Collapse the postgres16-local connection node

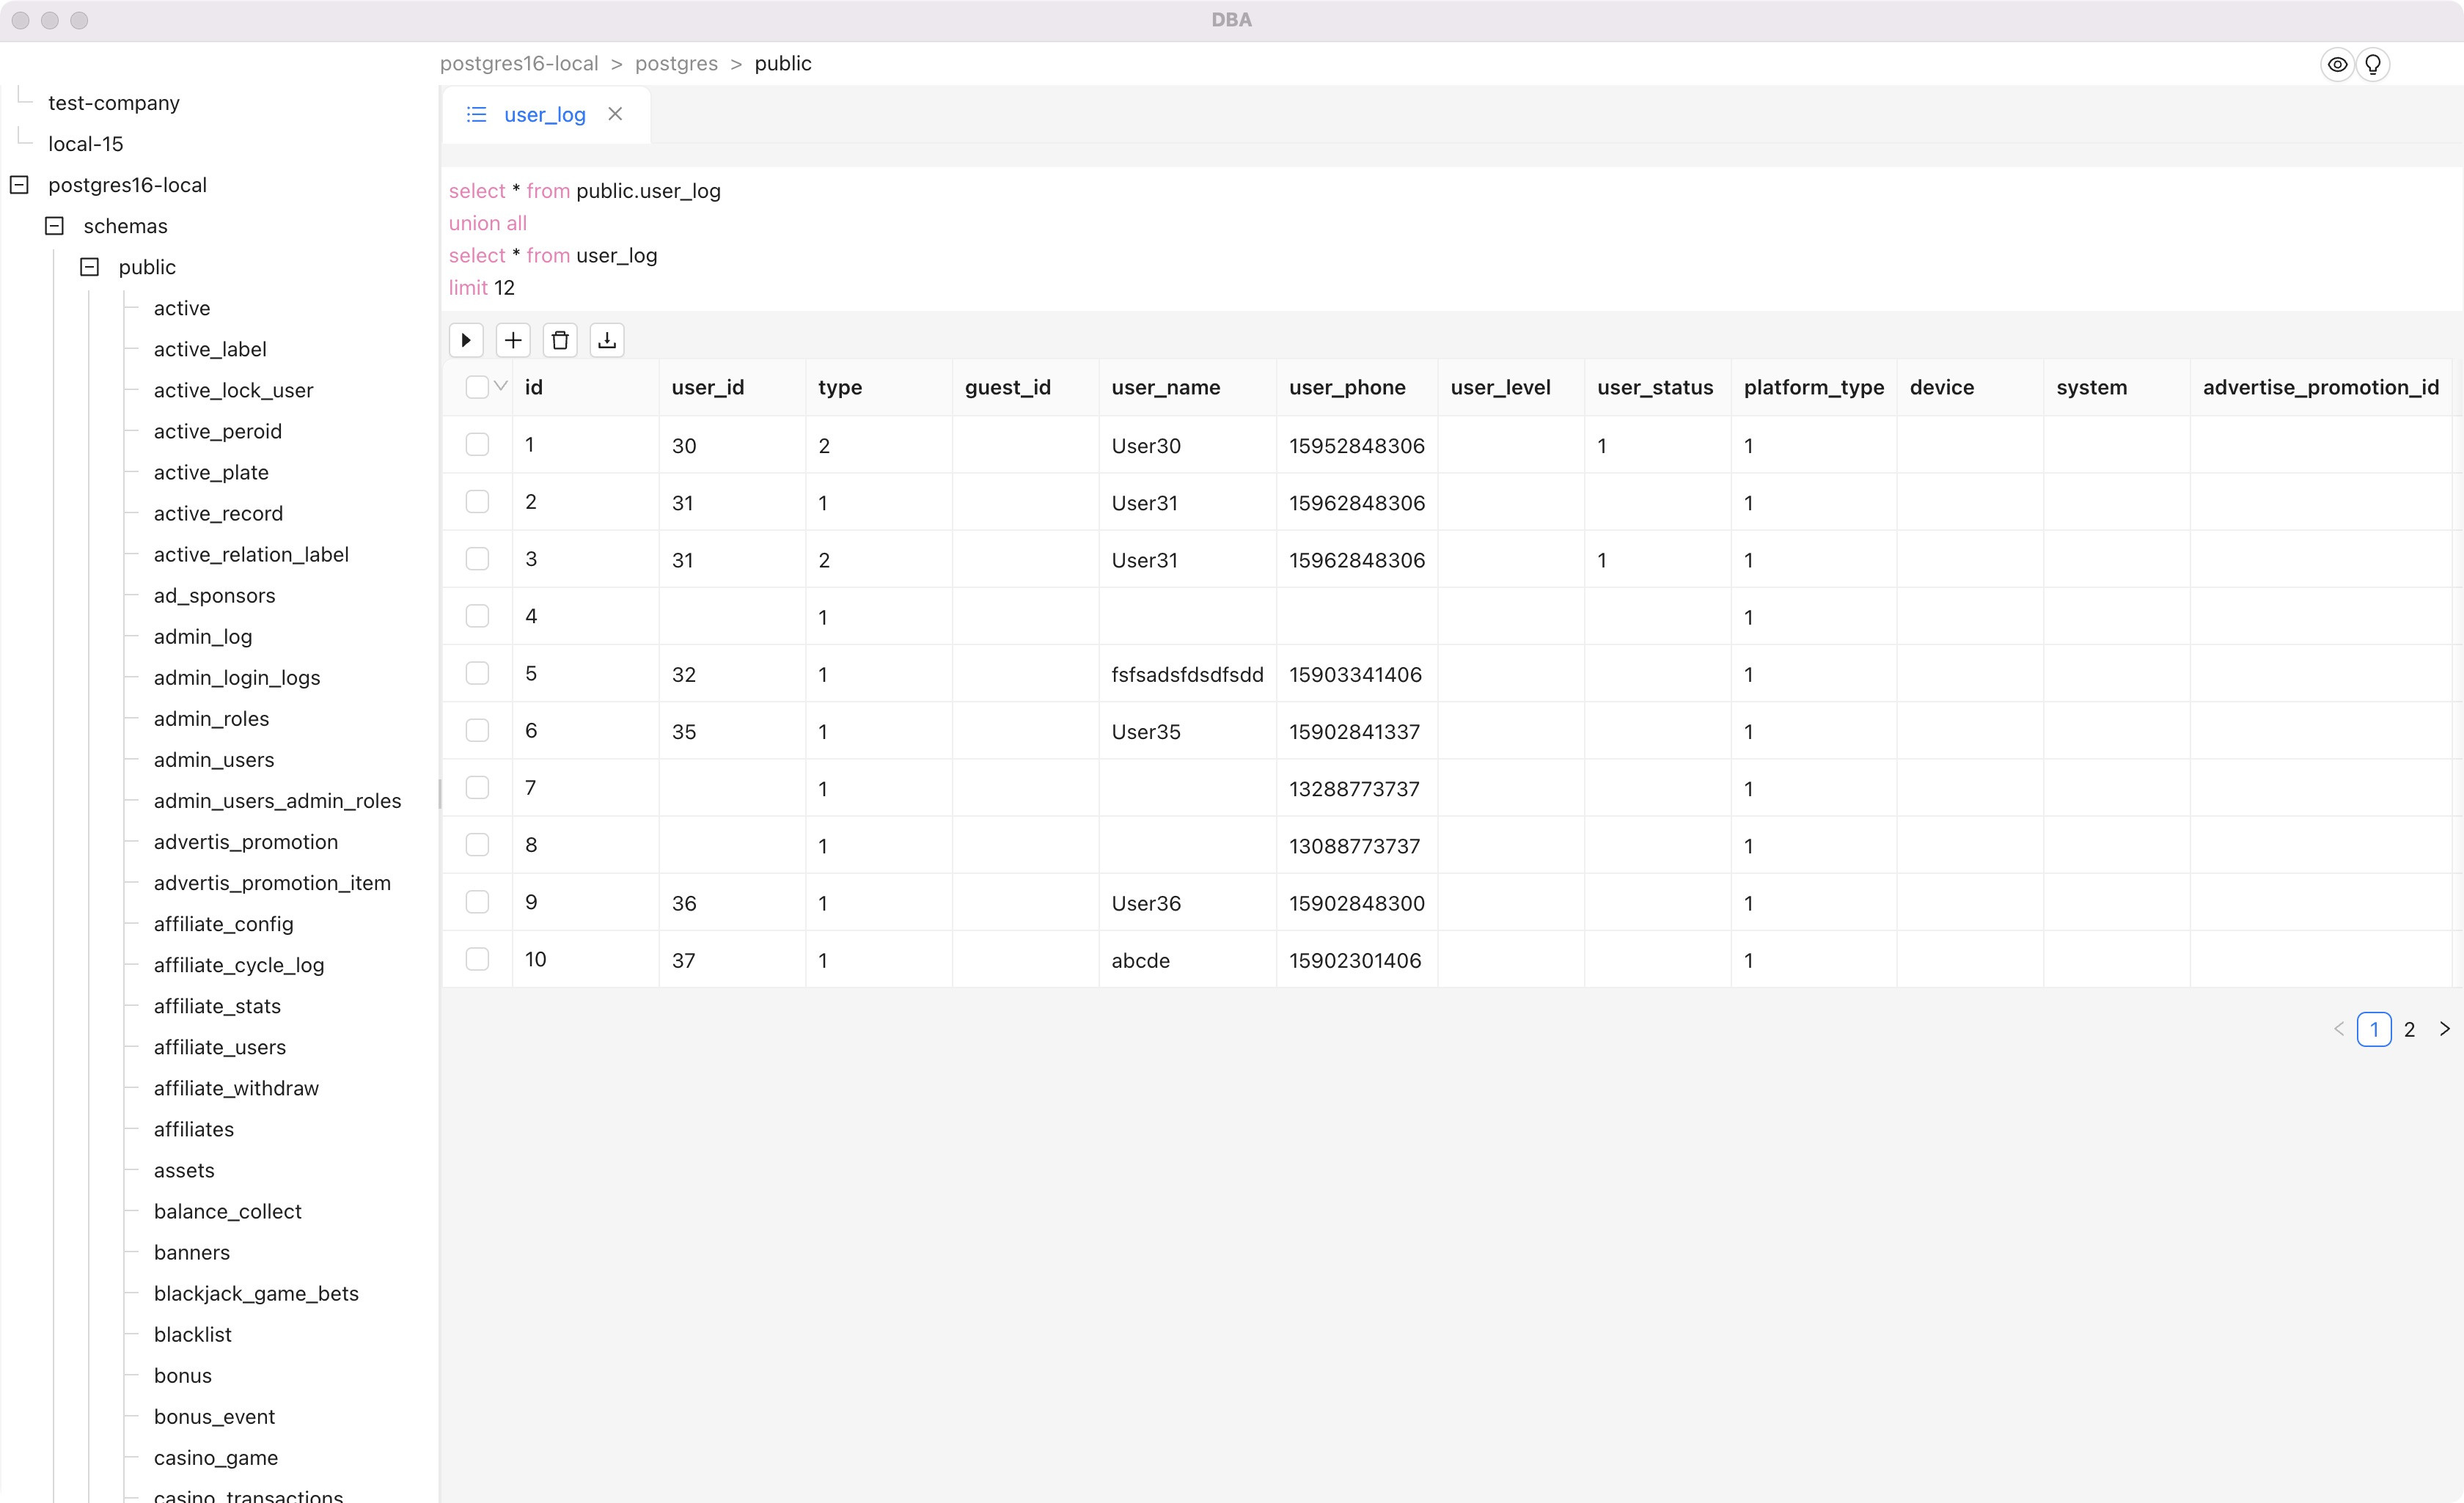pyautogui.click(x=19, y=185)
